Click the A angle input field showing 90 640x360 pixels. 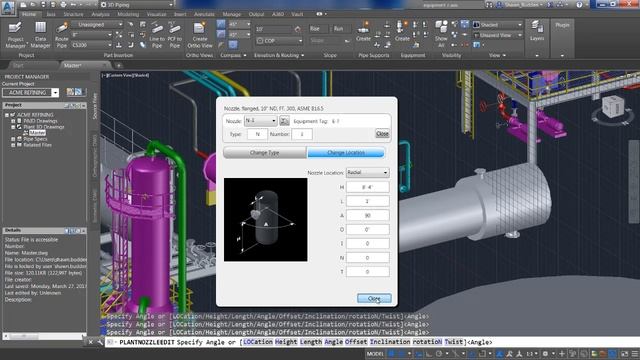coord(367,215)
